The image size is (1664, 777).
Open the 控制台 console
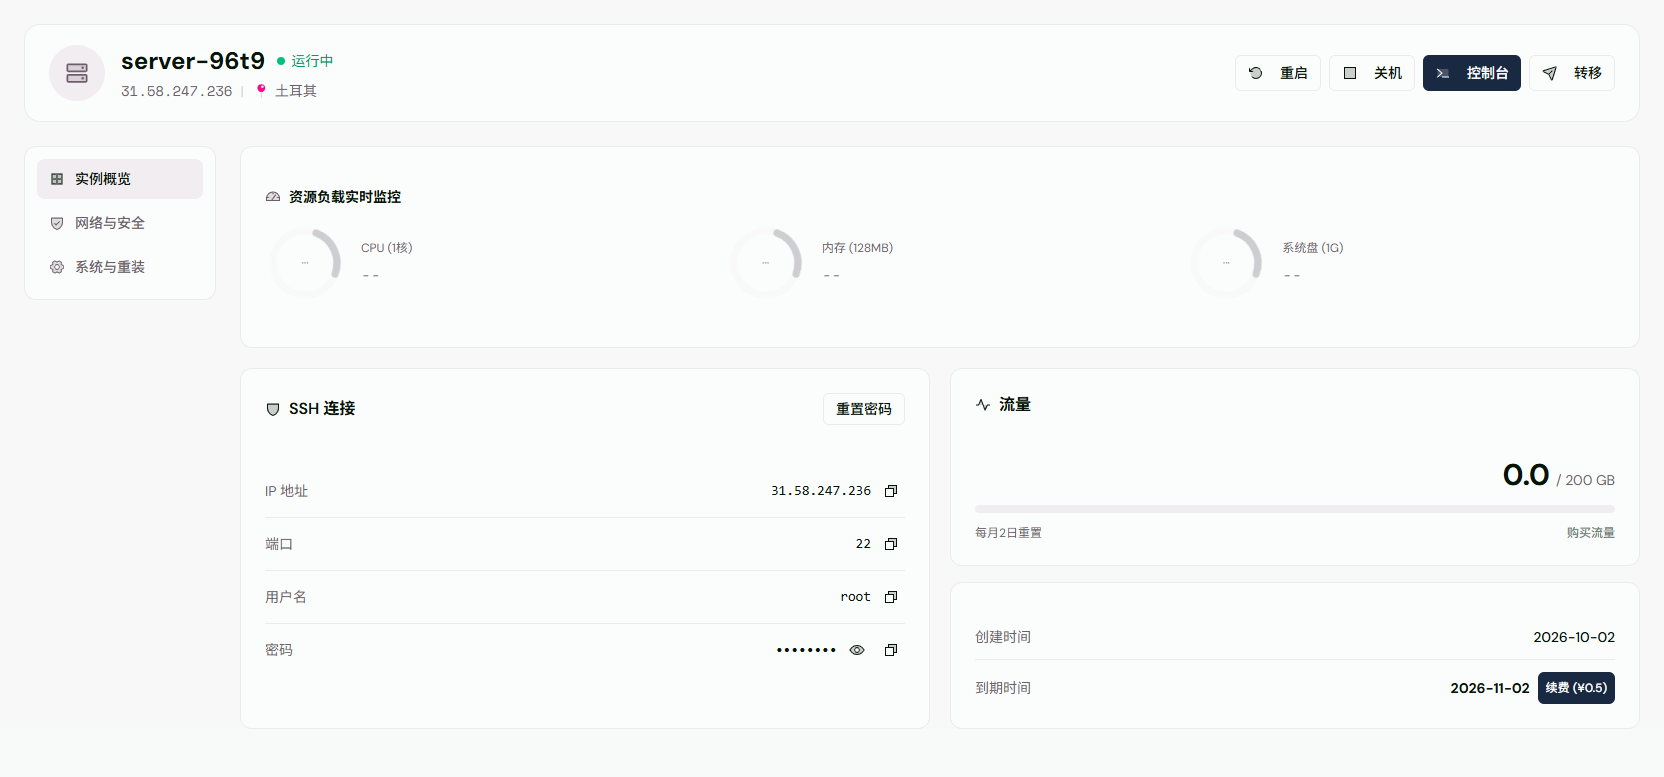1472,73
